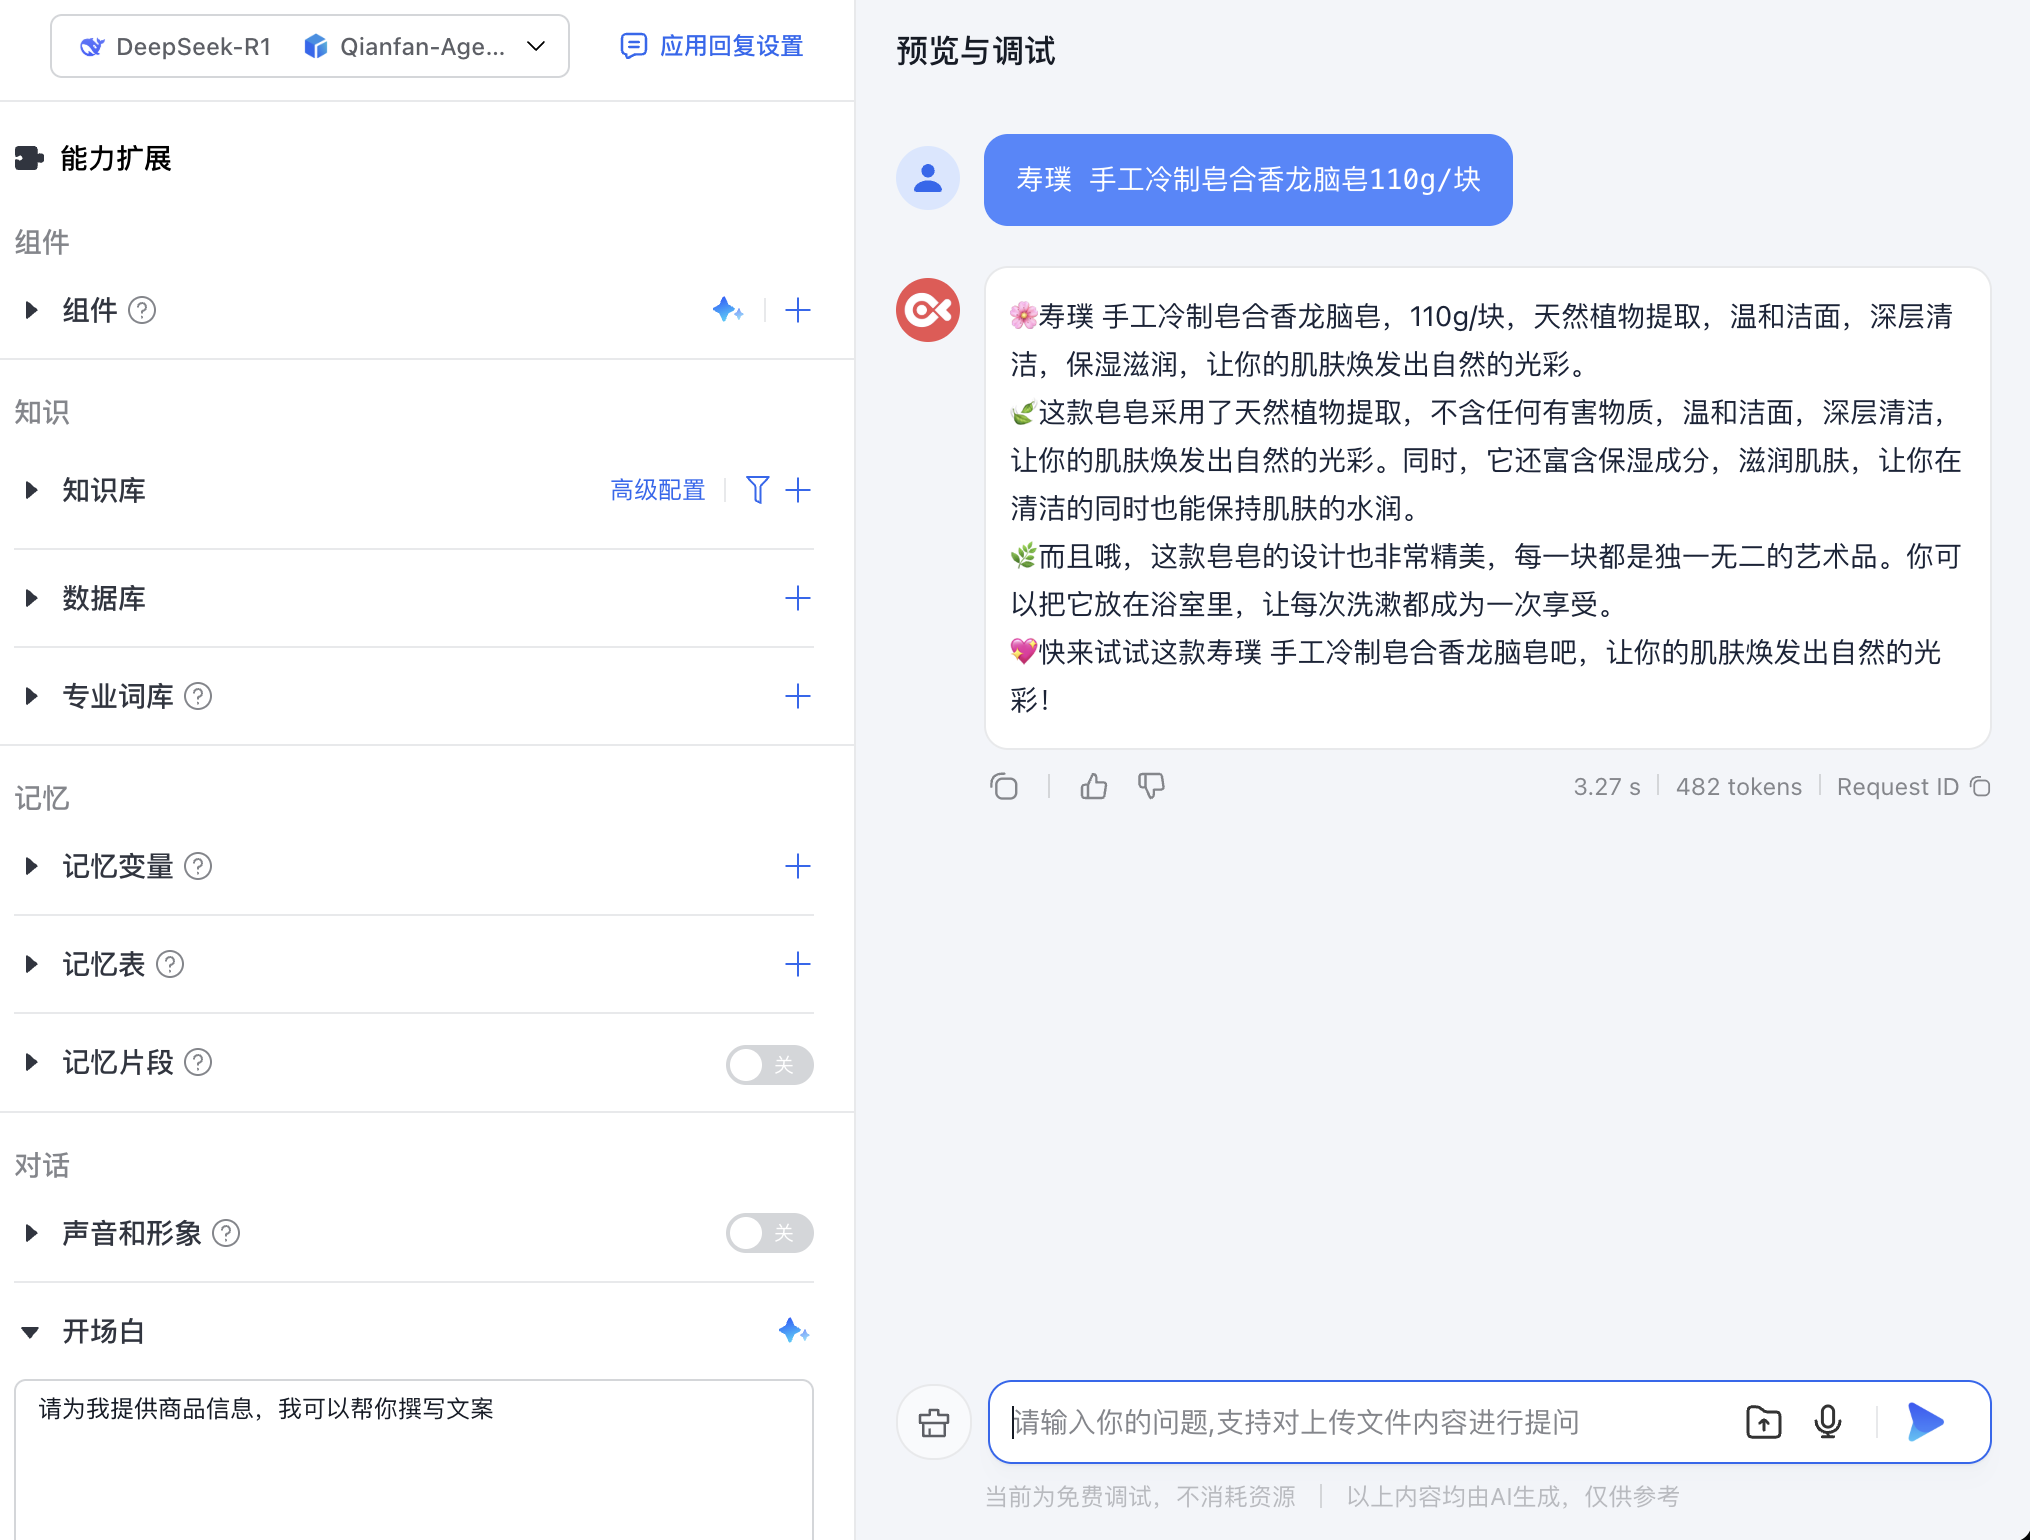2030x1540 pixels.
Task: Expand the 记忆变量 section
Action: 31,866
